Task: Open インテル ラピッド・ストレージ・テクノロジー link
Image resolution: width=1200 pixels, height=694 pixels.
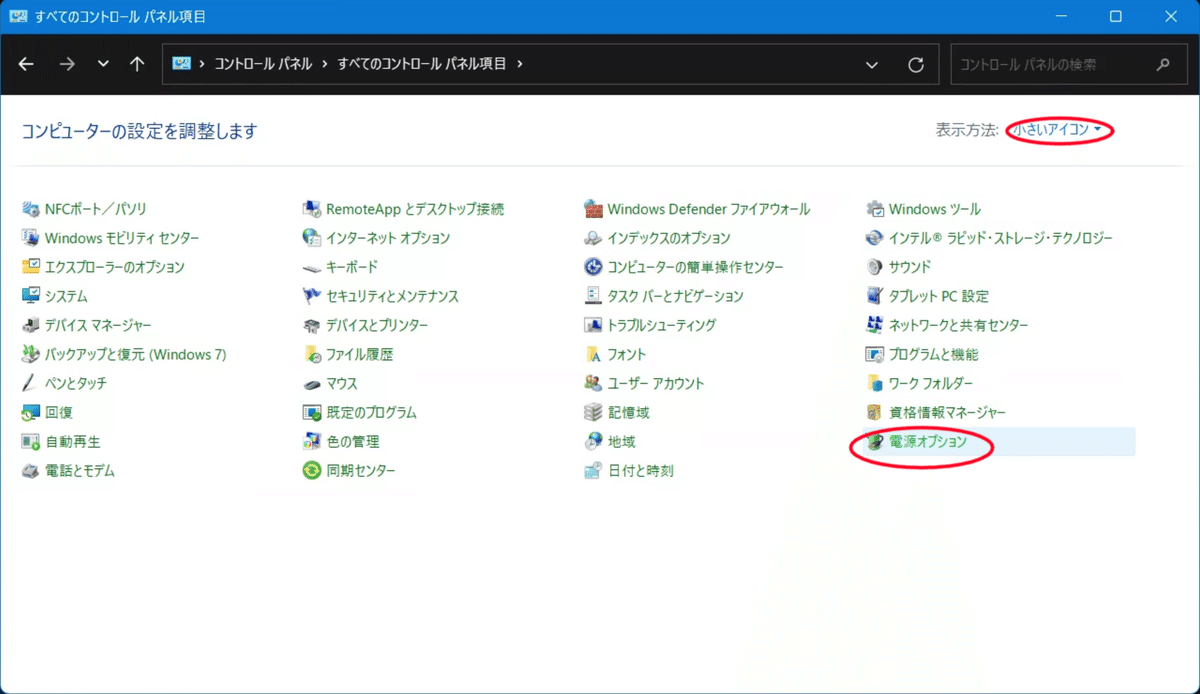Action: (x=1001, y=238)
